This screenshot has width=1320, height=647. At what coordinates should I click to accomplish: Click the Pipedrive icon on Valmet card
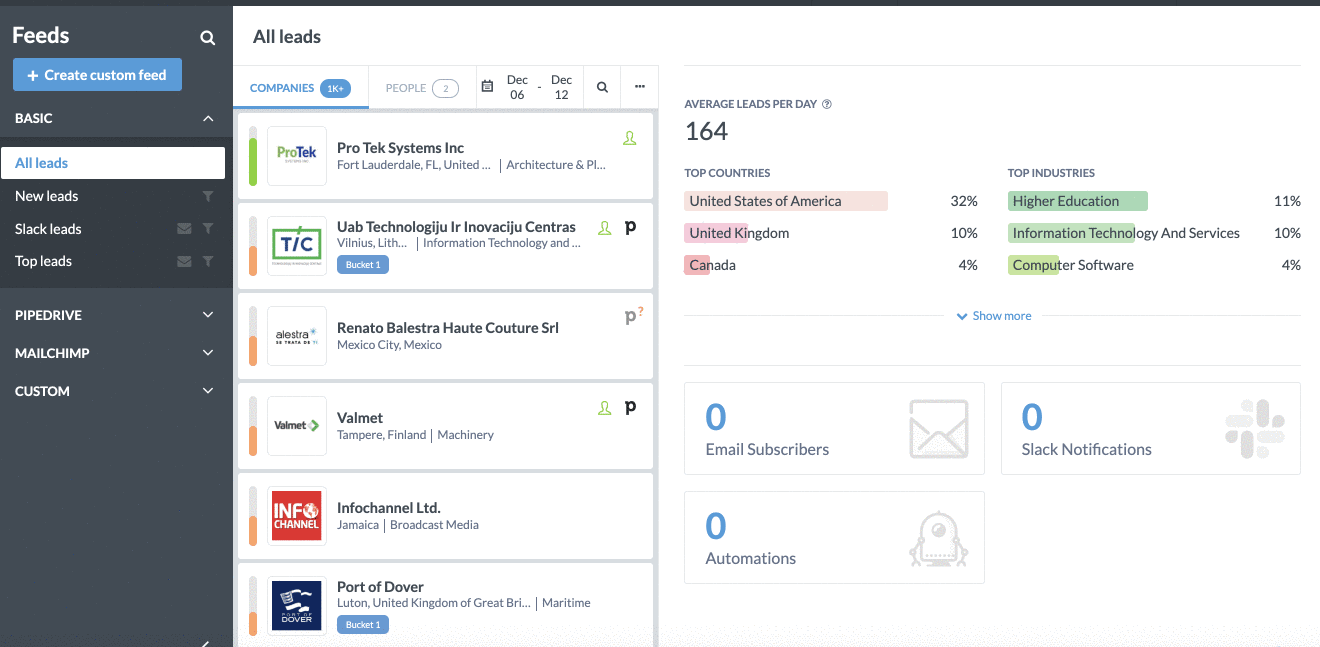[x=630, y=408]
